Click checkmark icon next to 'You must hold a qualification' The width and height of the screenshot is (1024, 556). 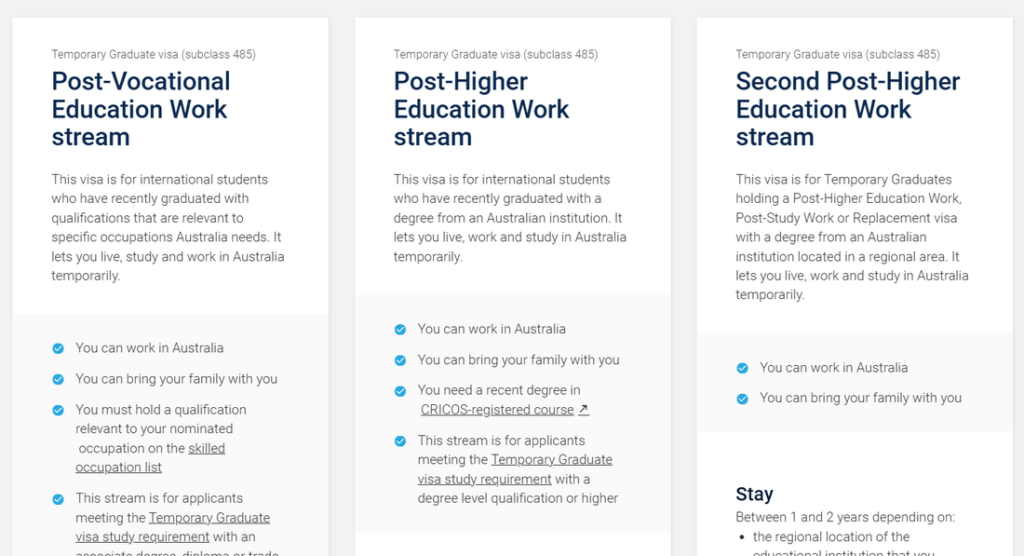58,410
